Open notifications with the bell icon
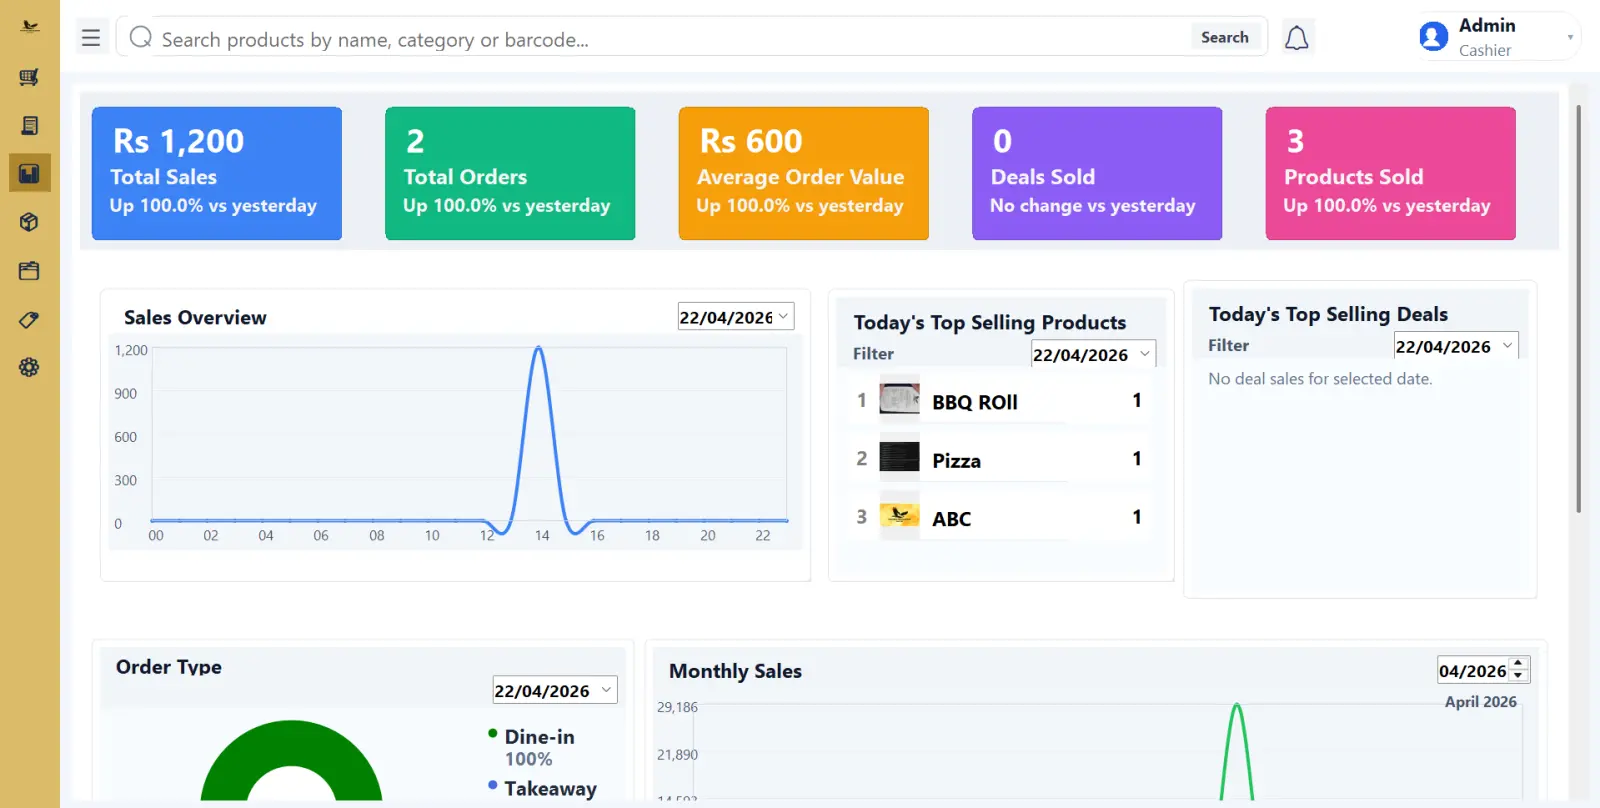 tap(1297, 38)
